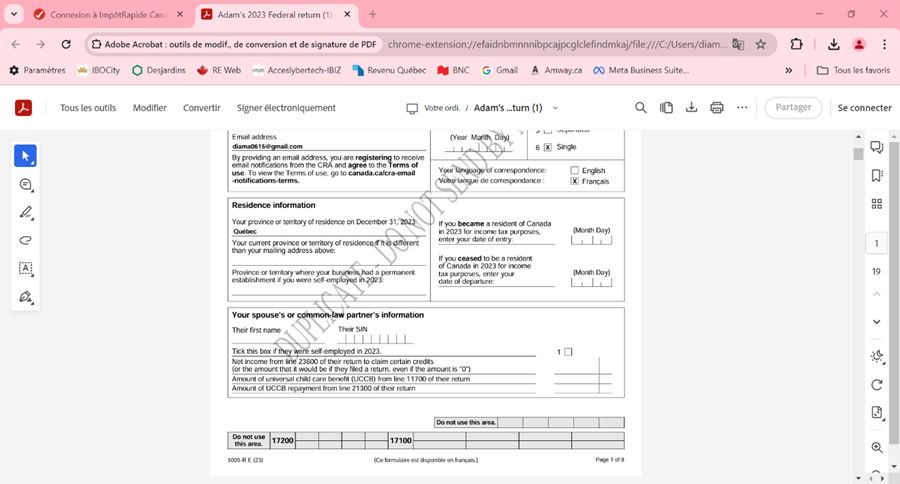The image size is (900, 484).
Task: Select the arrow selection tool
Action: (25, 156)
